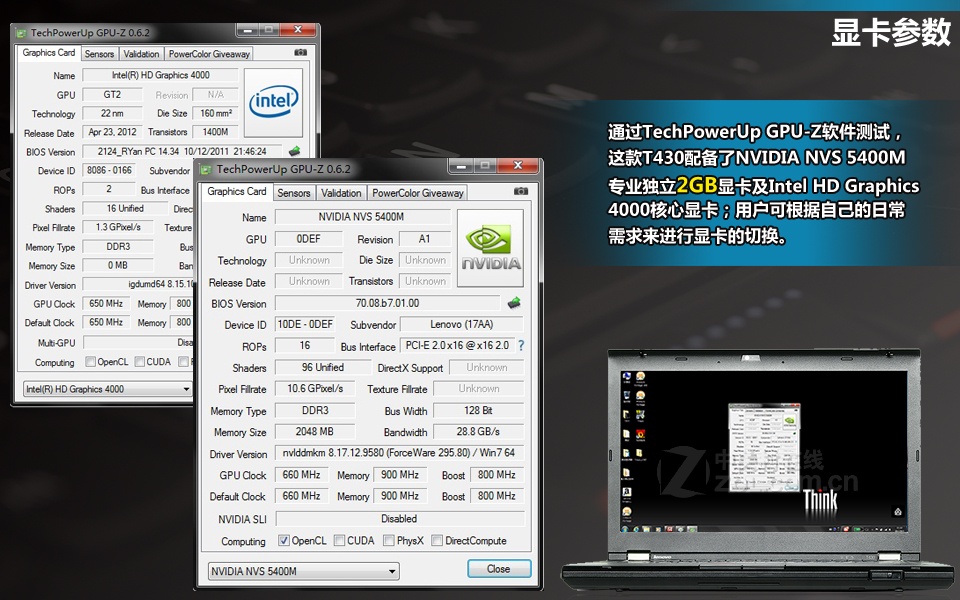Click the NVIDIA SLI value Disabled

click(399, 519)
